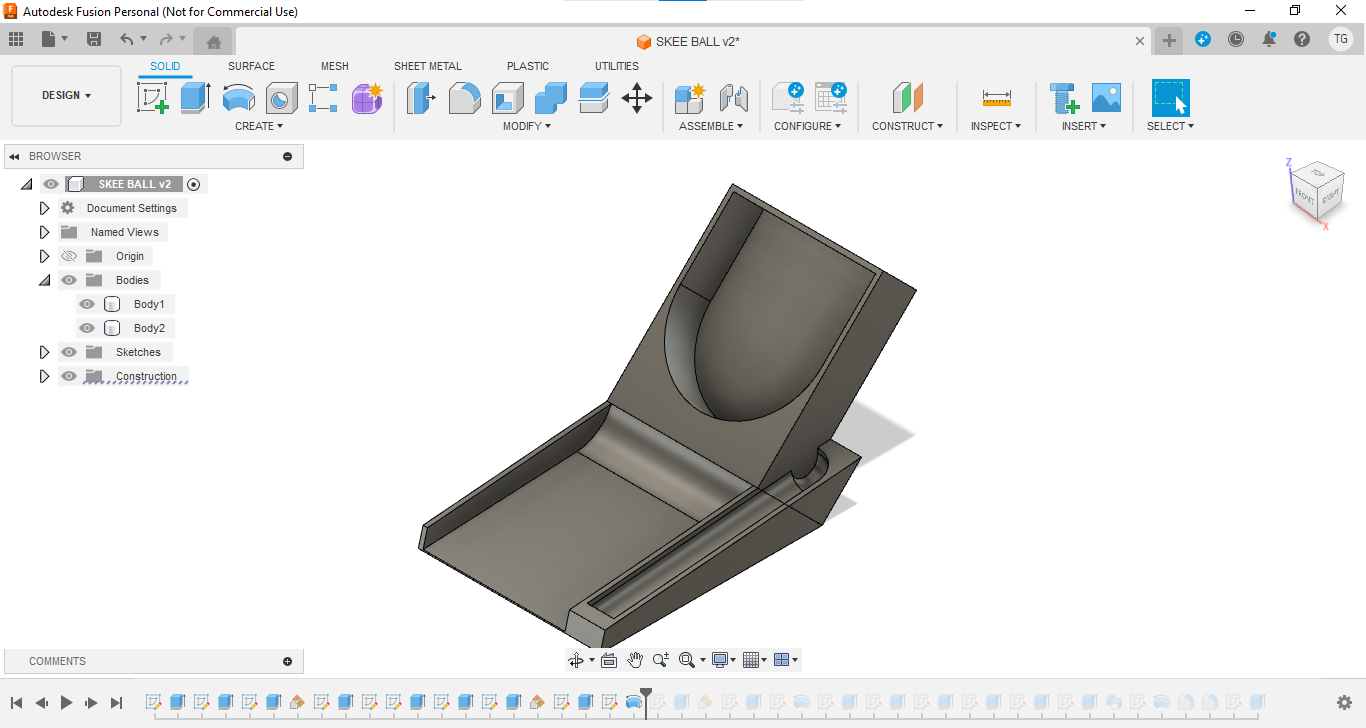Switch to the UTILITIES tab
Viewport: 1366px width, 728px height.
click(x=617, y=66)
